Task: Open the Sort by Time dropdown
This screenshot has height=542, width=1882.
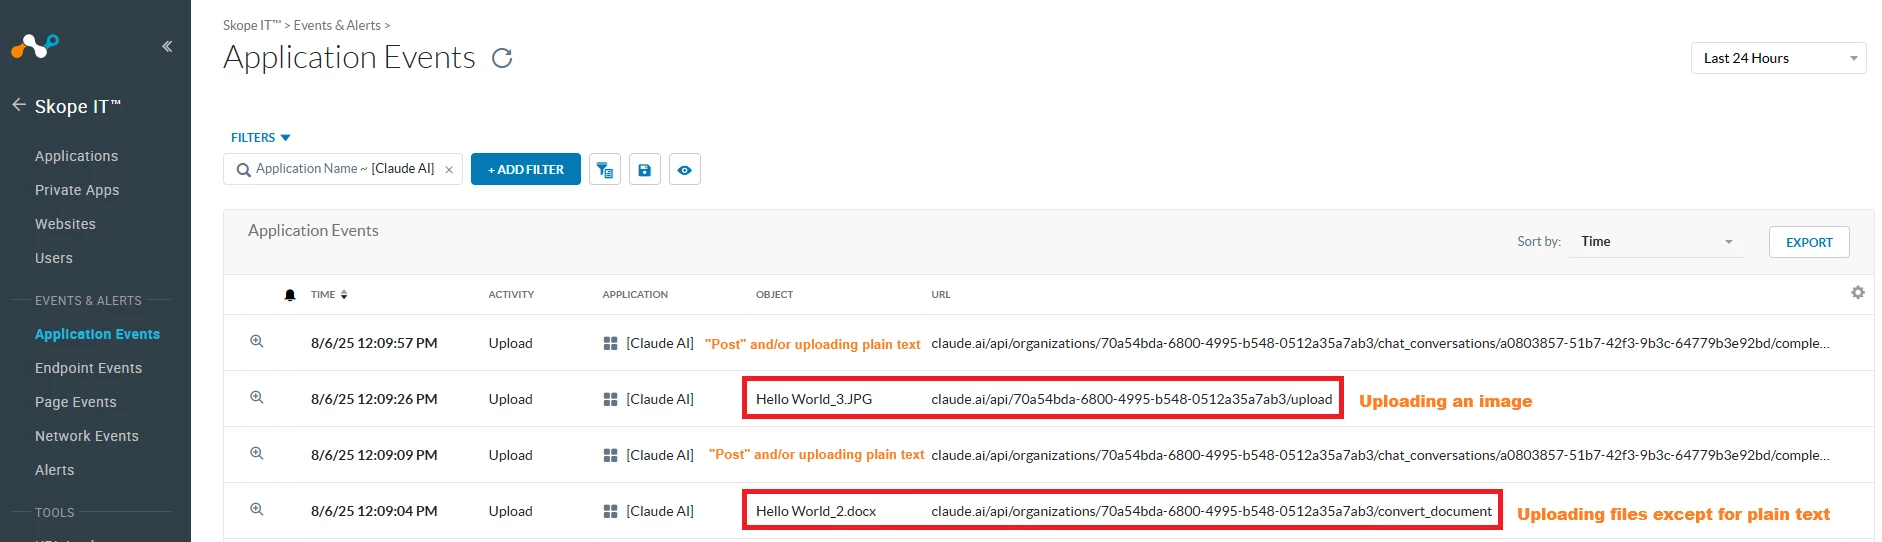Action: coord(1656,242)
